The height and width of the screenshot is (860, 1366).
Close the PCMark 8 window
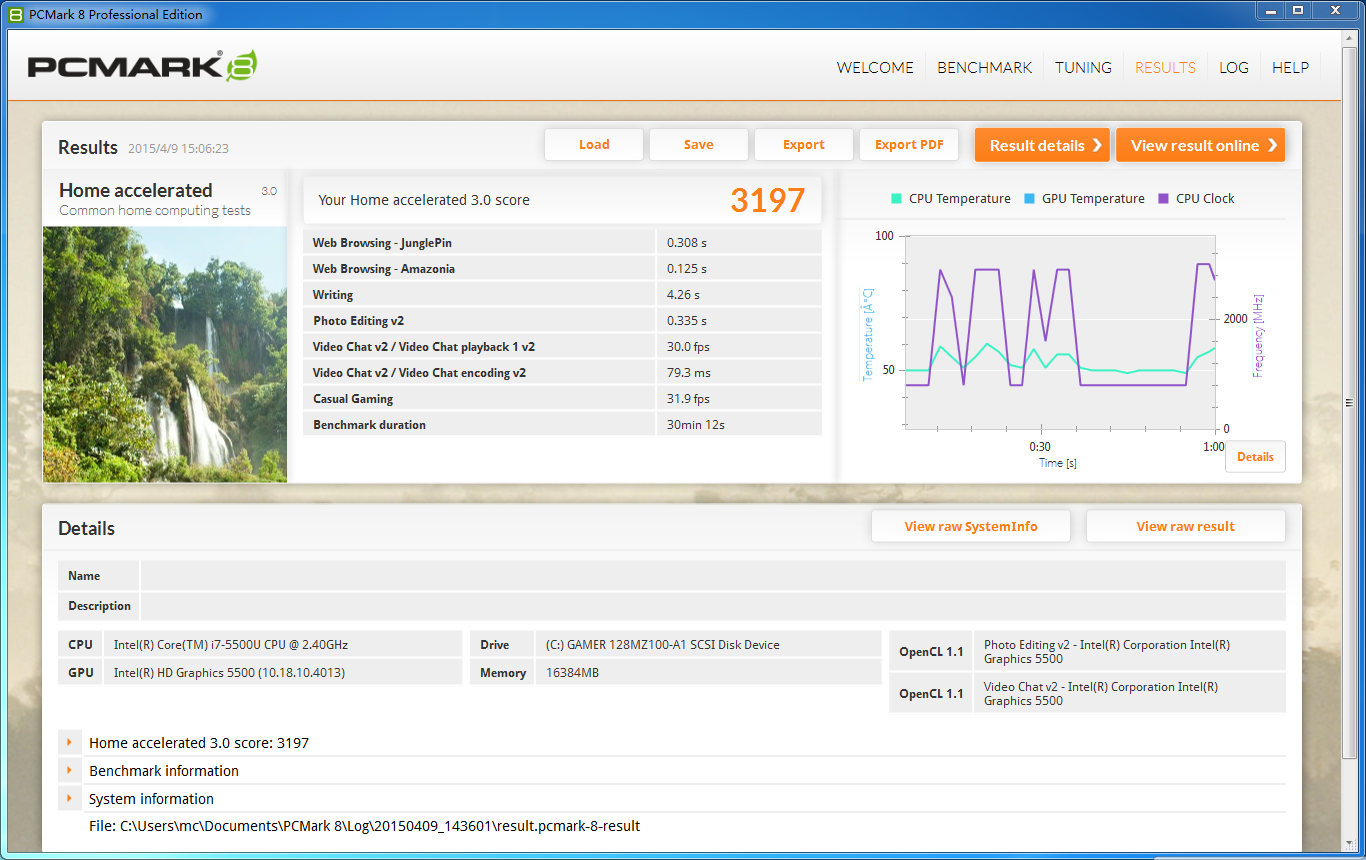click(1335, 10)
